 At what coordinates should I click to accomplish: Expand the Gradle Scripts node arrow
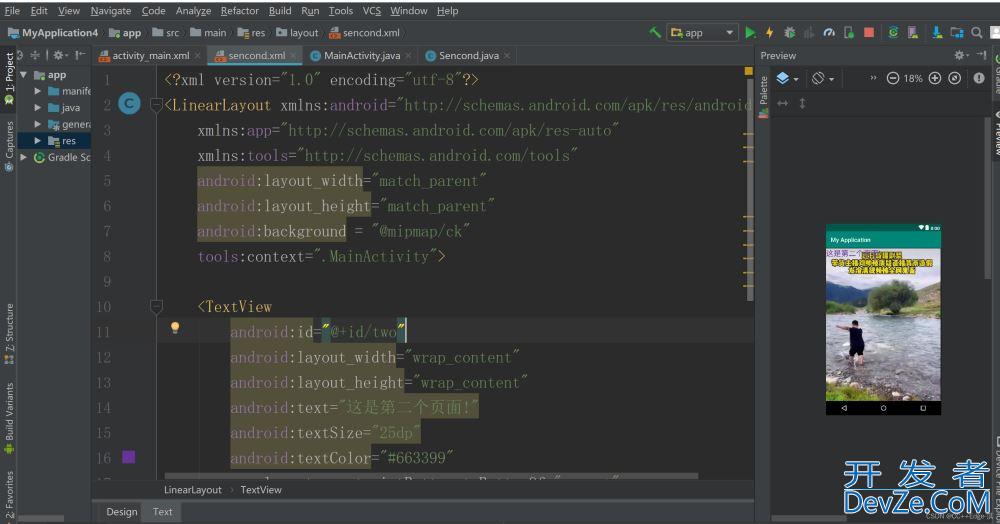click(x=24, y=157)
